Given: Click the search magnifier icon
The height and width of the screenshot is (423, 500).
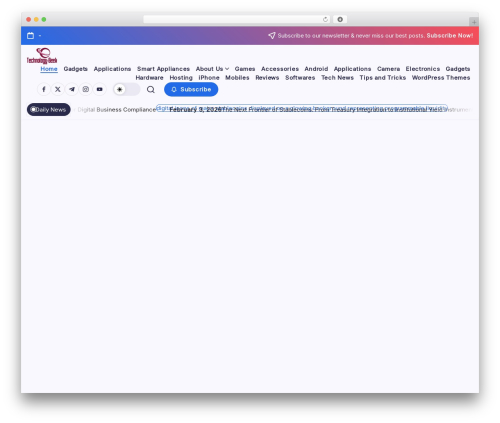Looking at the screenshot, I should (151, 89).
